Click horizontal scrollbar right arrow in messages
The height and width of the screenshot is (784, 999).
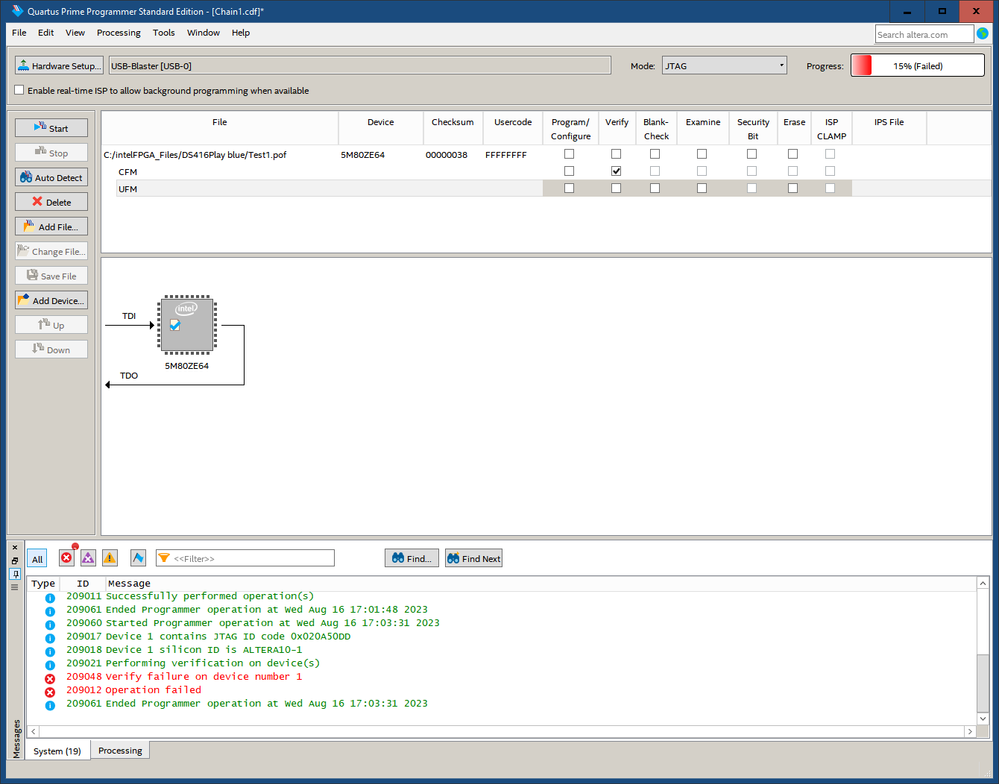pyautogui.click(x=970, y=731)
